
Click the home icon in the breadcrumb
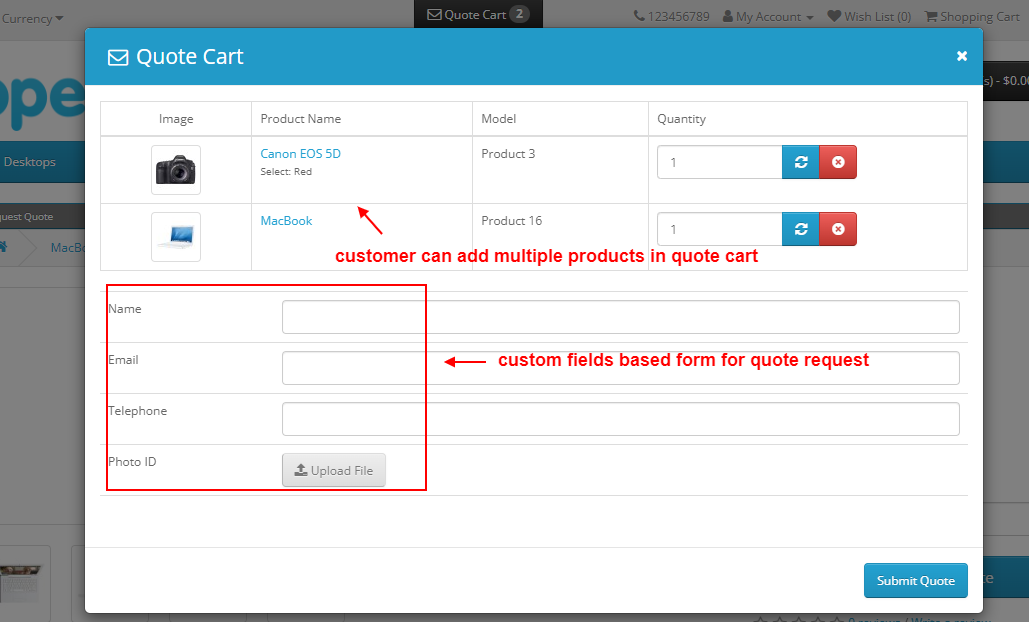point(4,246)
